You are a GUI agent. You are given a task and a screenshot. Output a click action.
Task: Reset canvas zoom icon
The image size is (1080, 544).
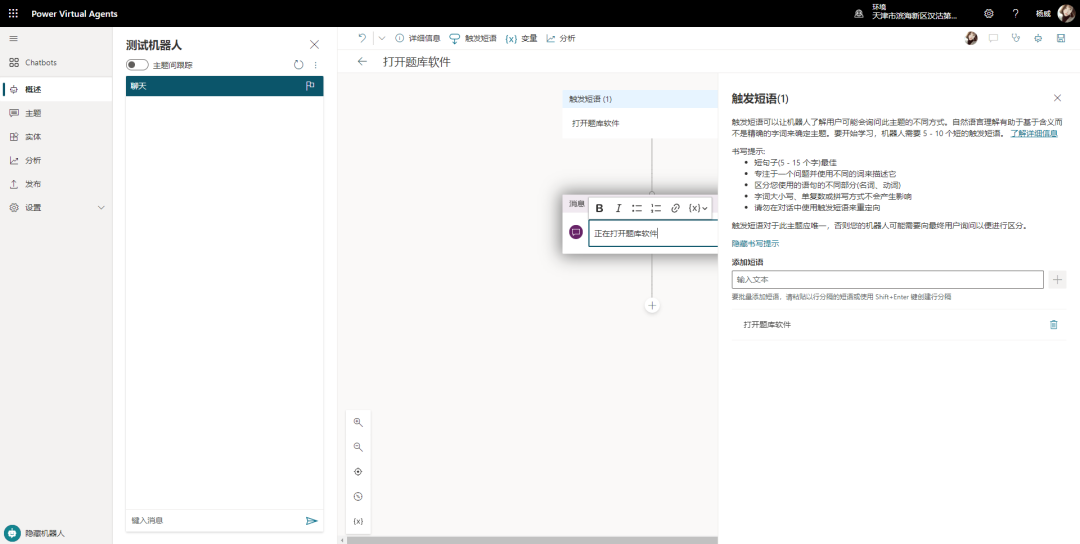358,496
